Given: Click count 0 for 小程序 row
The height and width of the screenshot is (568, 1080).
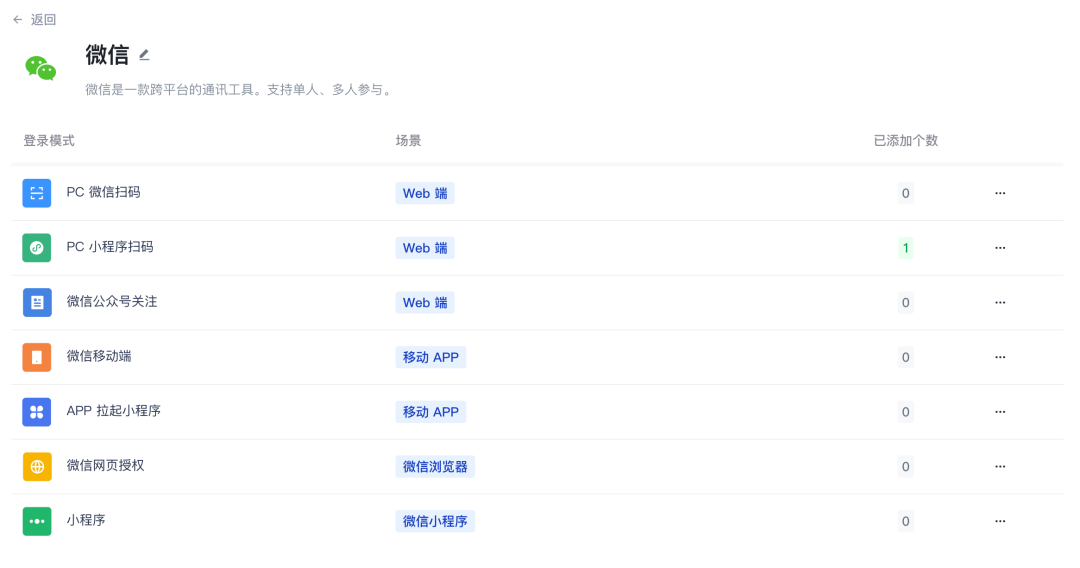Looking at the screenshot, I should (906, 521).
